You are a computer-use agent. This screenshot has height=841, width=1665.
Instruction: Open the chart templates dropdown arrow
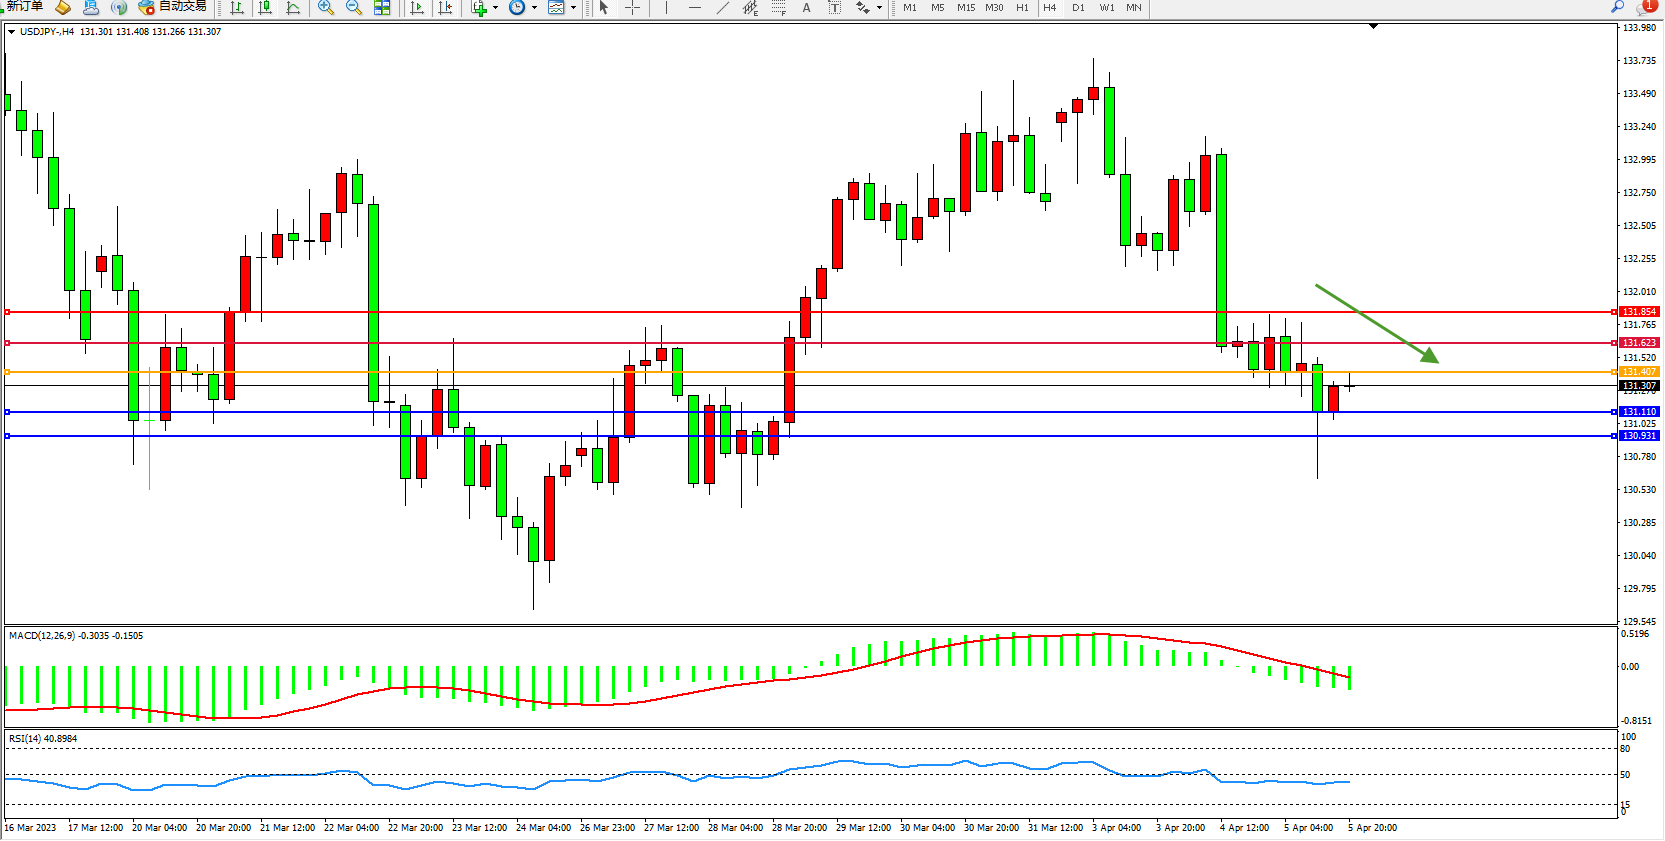click(x=573, y=8)
